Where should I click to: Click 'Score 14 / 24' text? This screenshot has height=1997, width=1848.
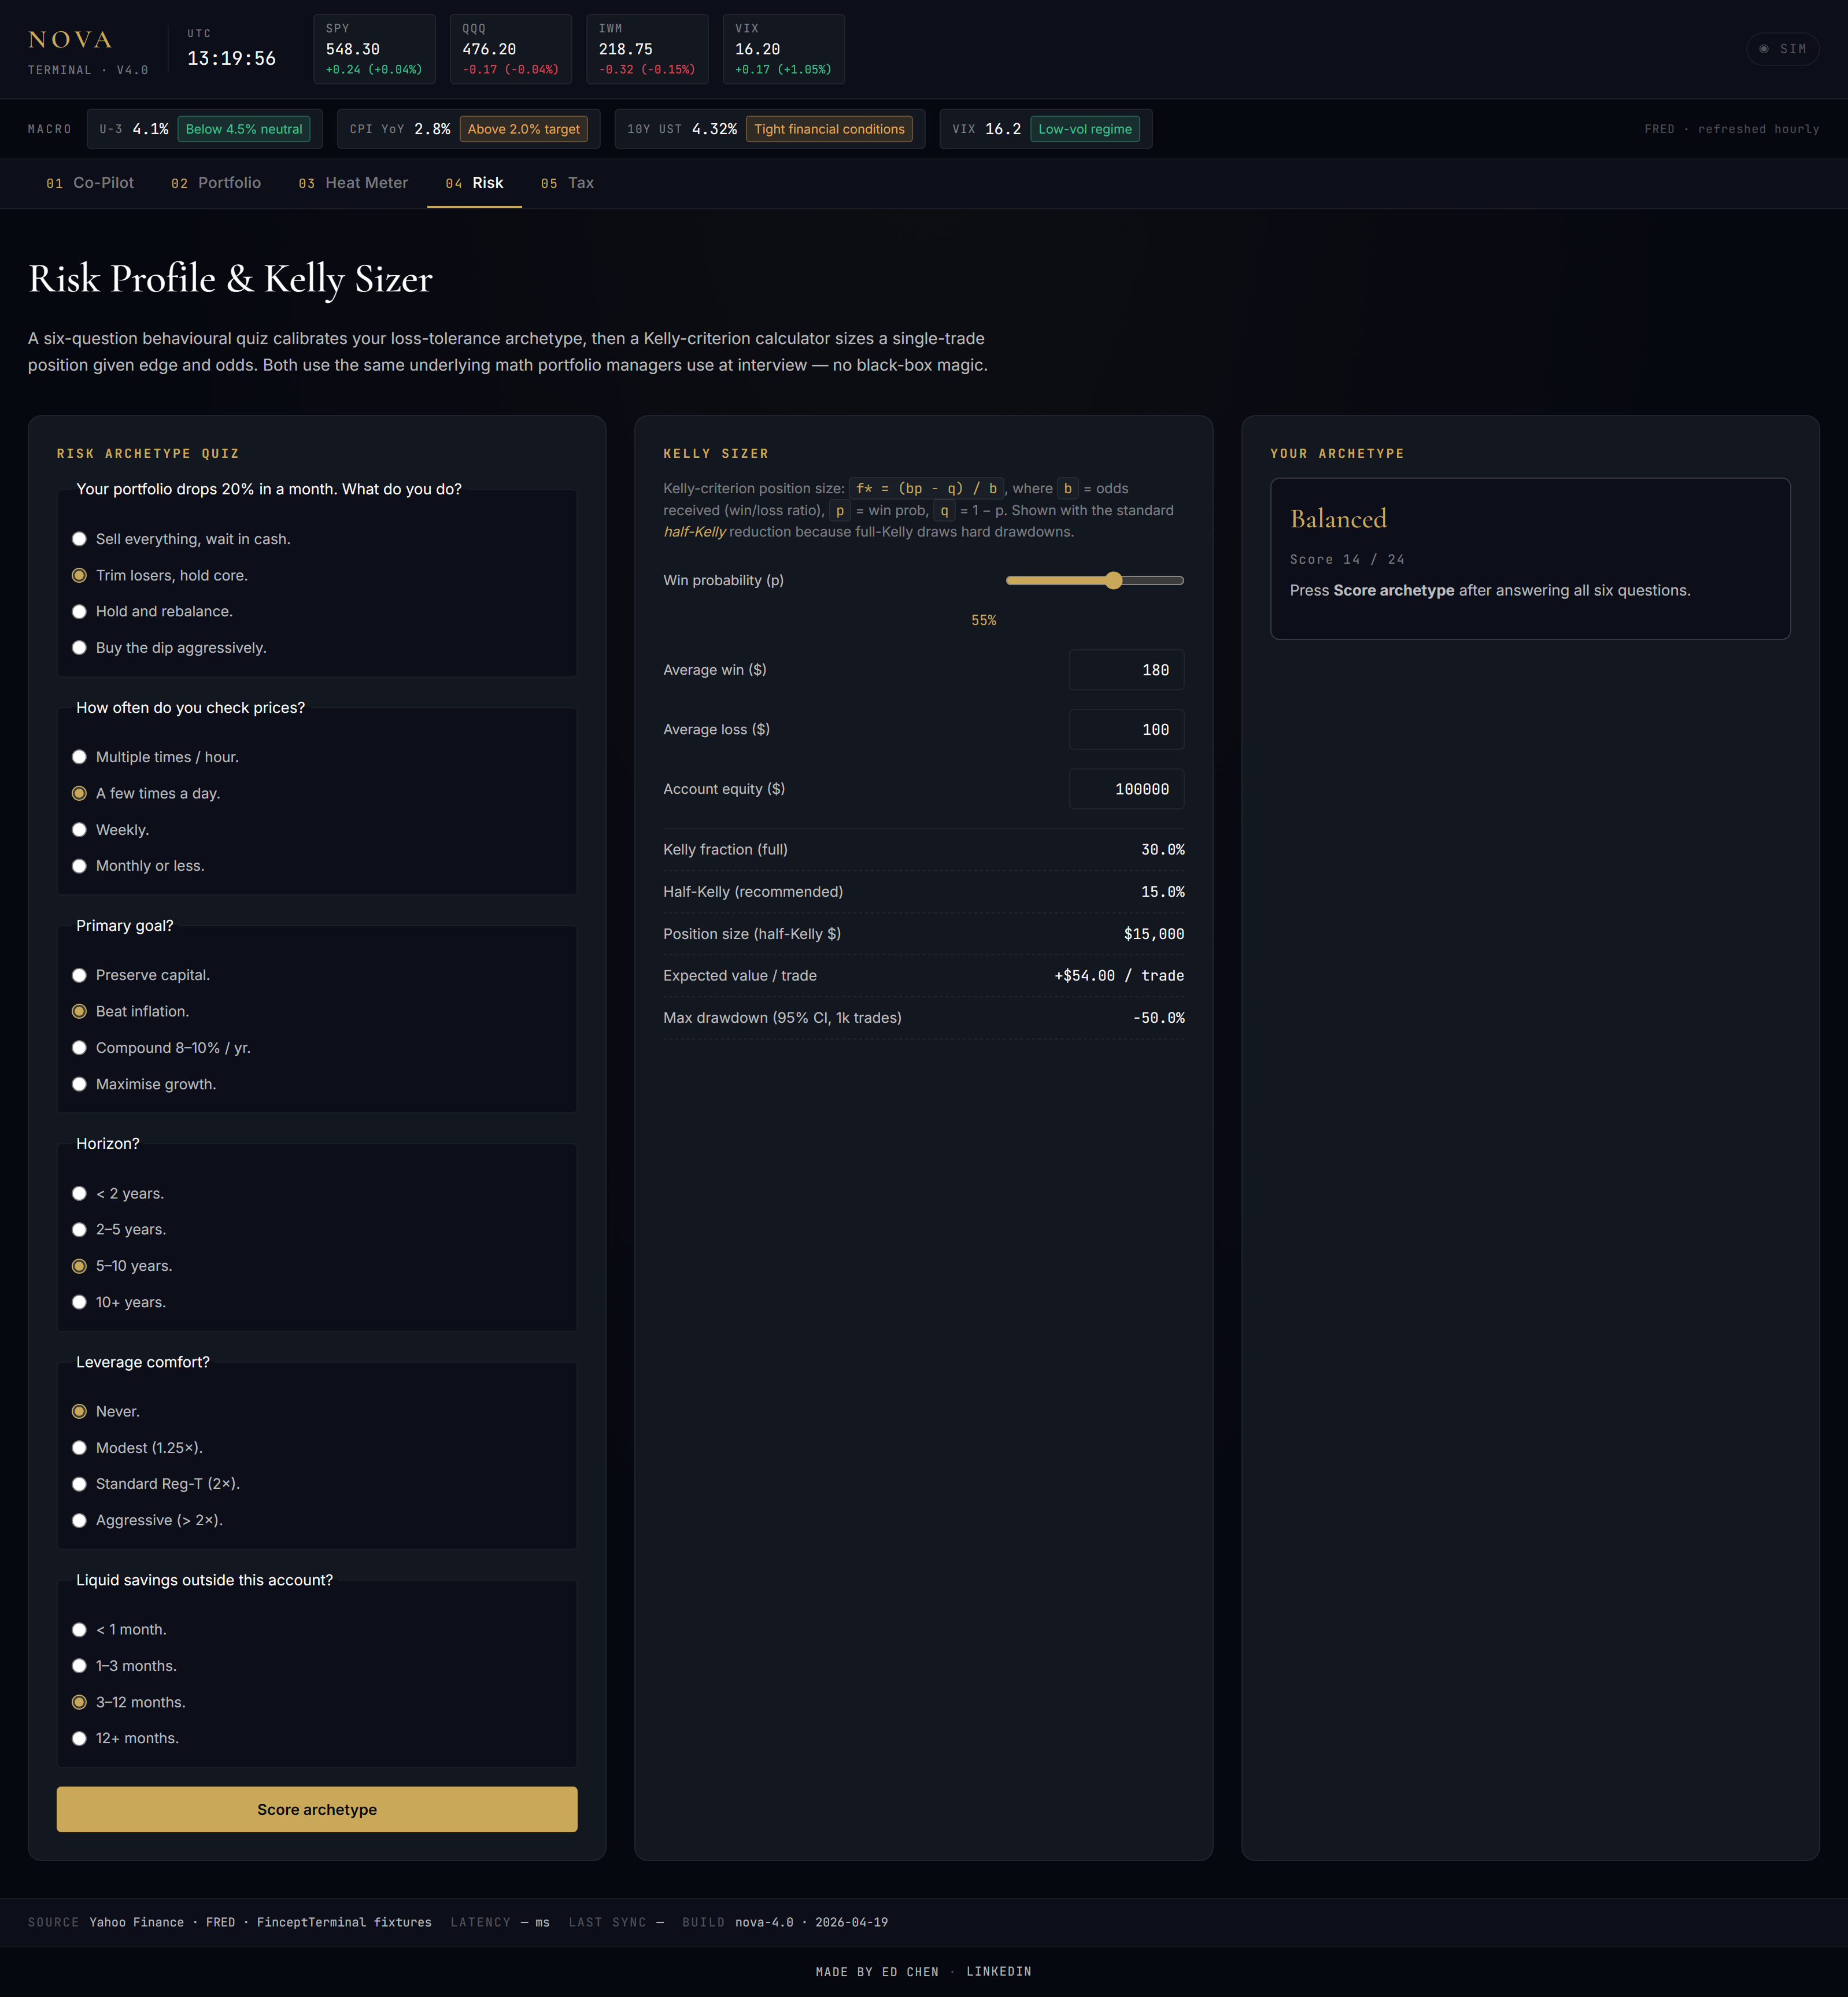[x=1347, y=560]
